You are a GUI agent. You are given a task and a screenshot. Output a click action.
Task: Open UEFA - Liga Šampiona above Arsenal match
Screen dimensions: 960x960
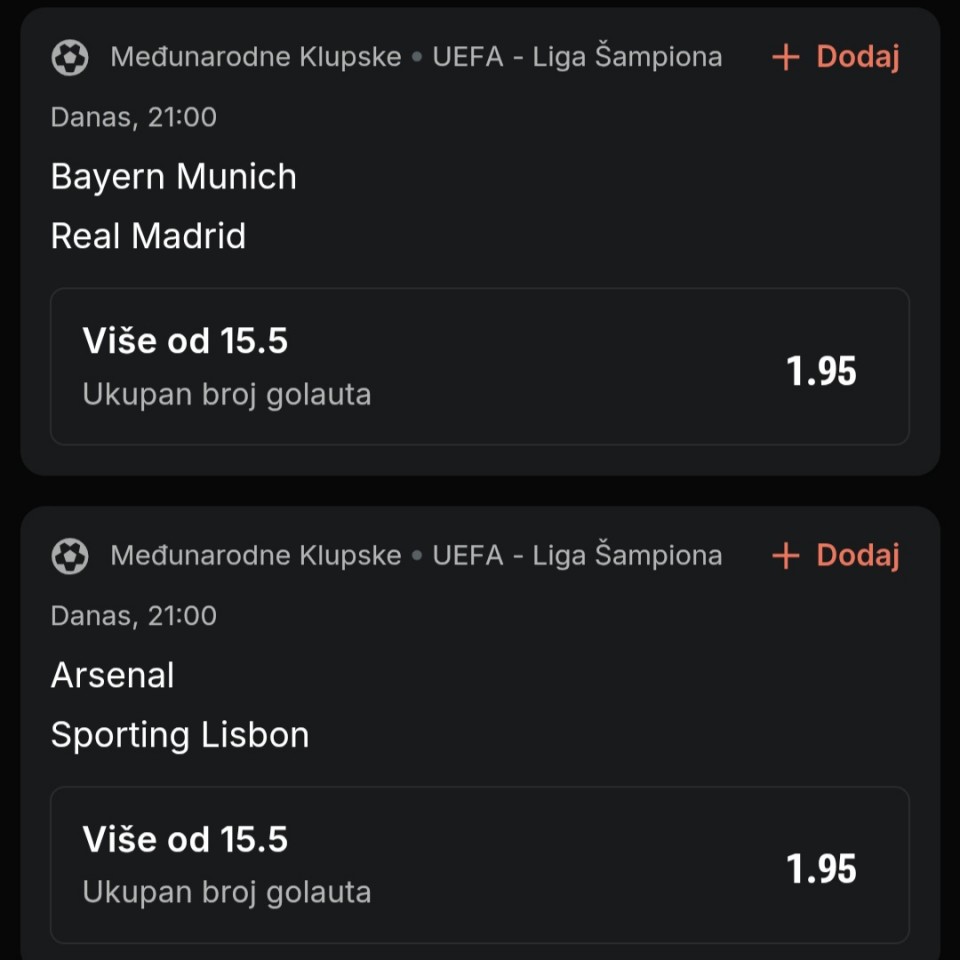pos(577,555)
